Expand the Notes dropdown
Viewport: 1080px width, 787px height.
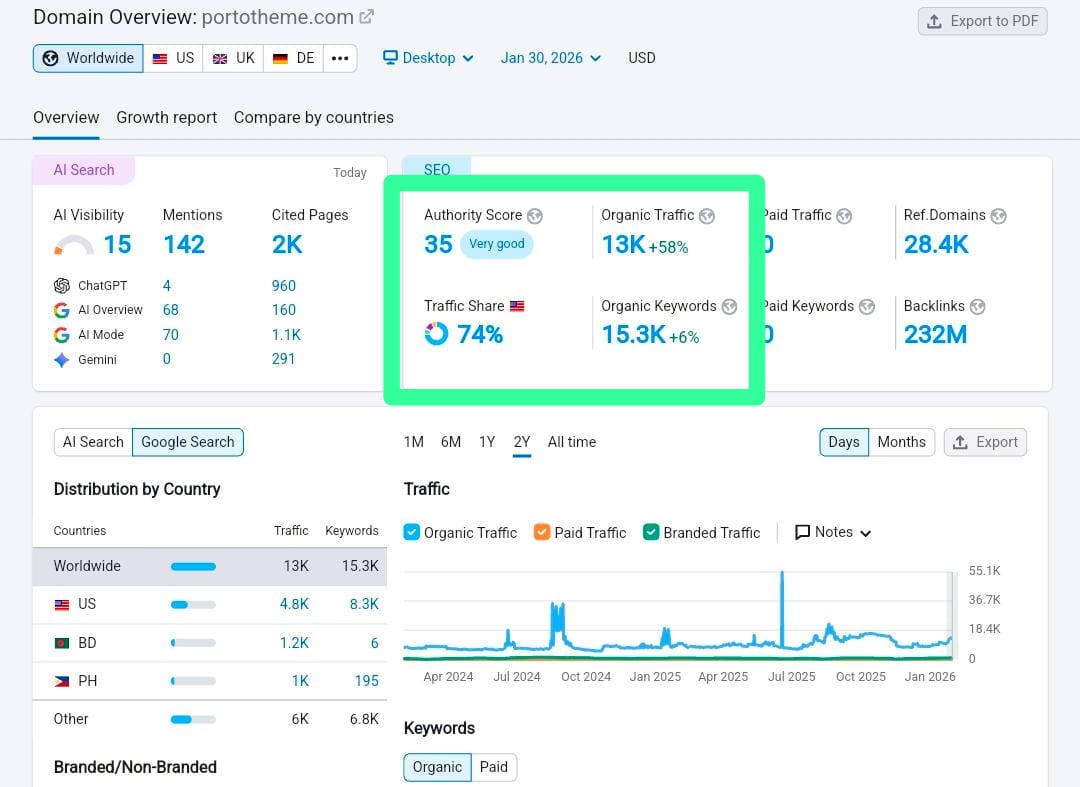(833, 532)
